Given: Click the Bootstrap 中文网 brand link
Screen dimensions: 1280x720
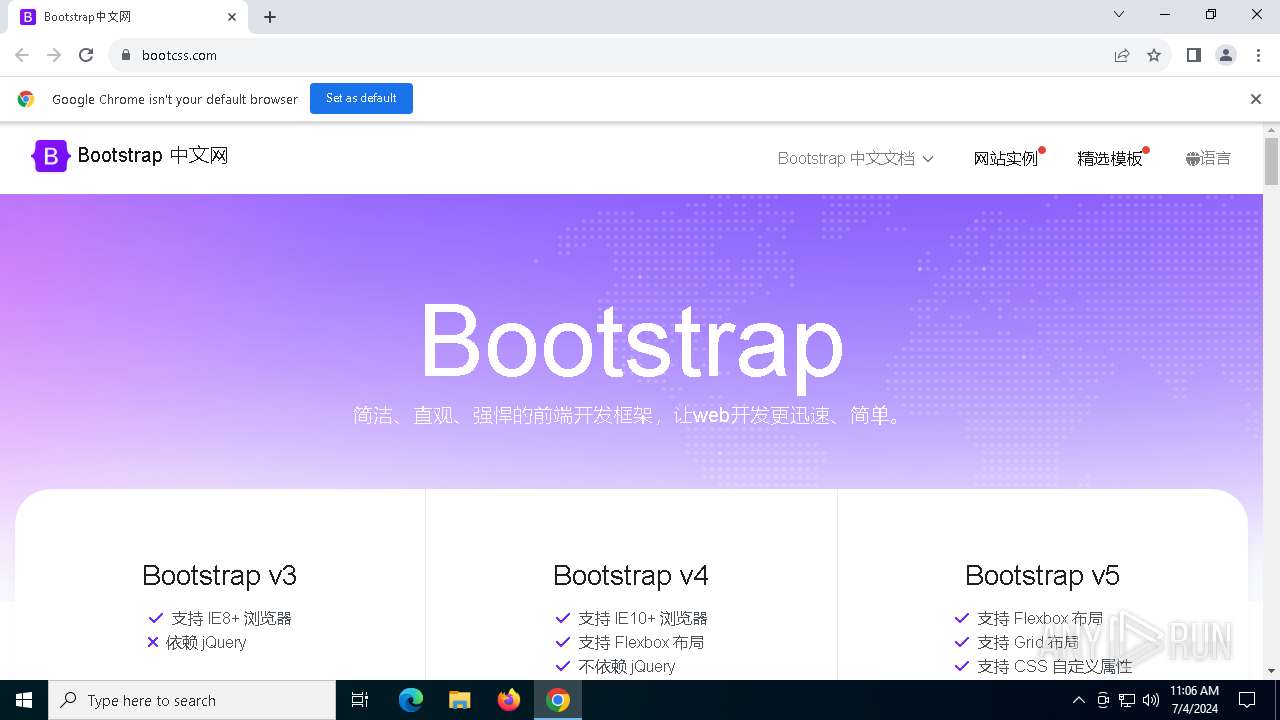Looking at the screenshot, I should pos(131,156).
